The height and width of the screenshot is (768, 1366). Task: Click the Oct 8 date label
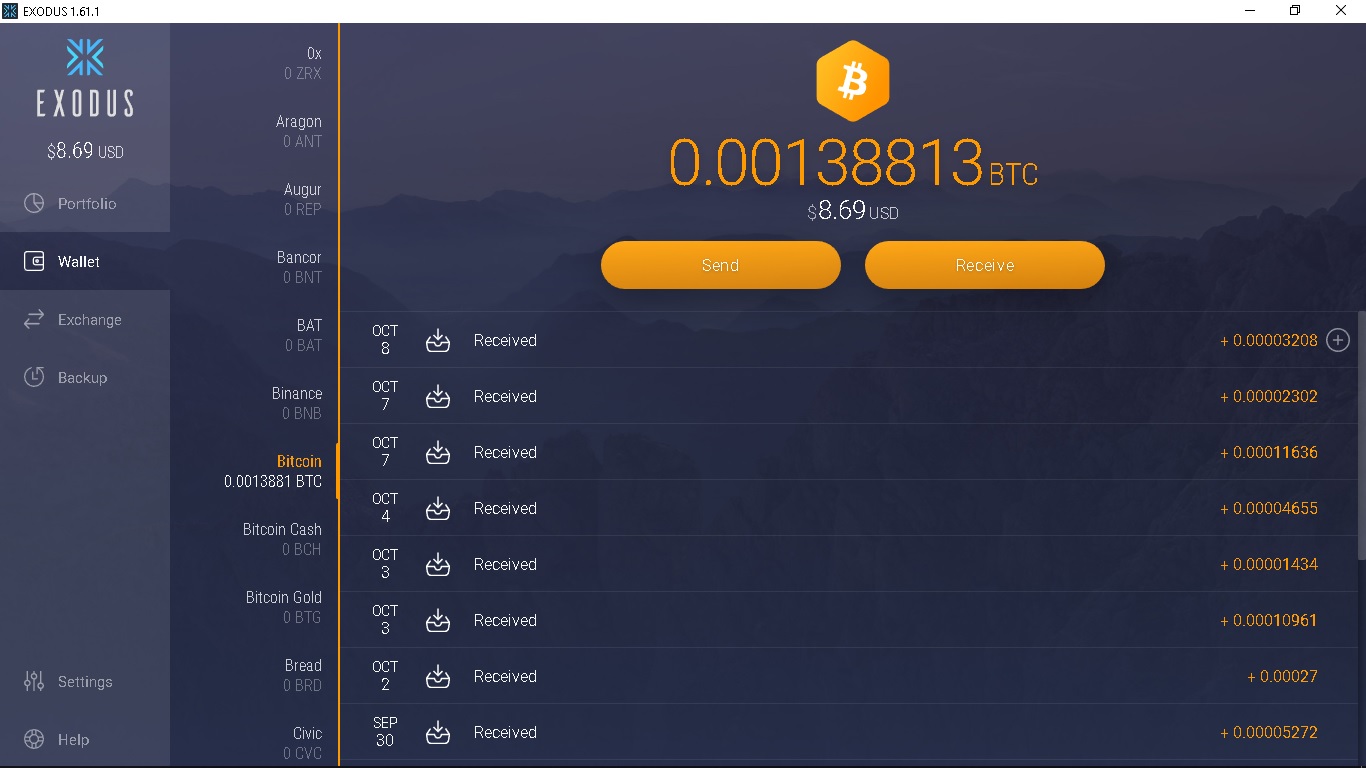tap(385, 340)
